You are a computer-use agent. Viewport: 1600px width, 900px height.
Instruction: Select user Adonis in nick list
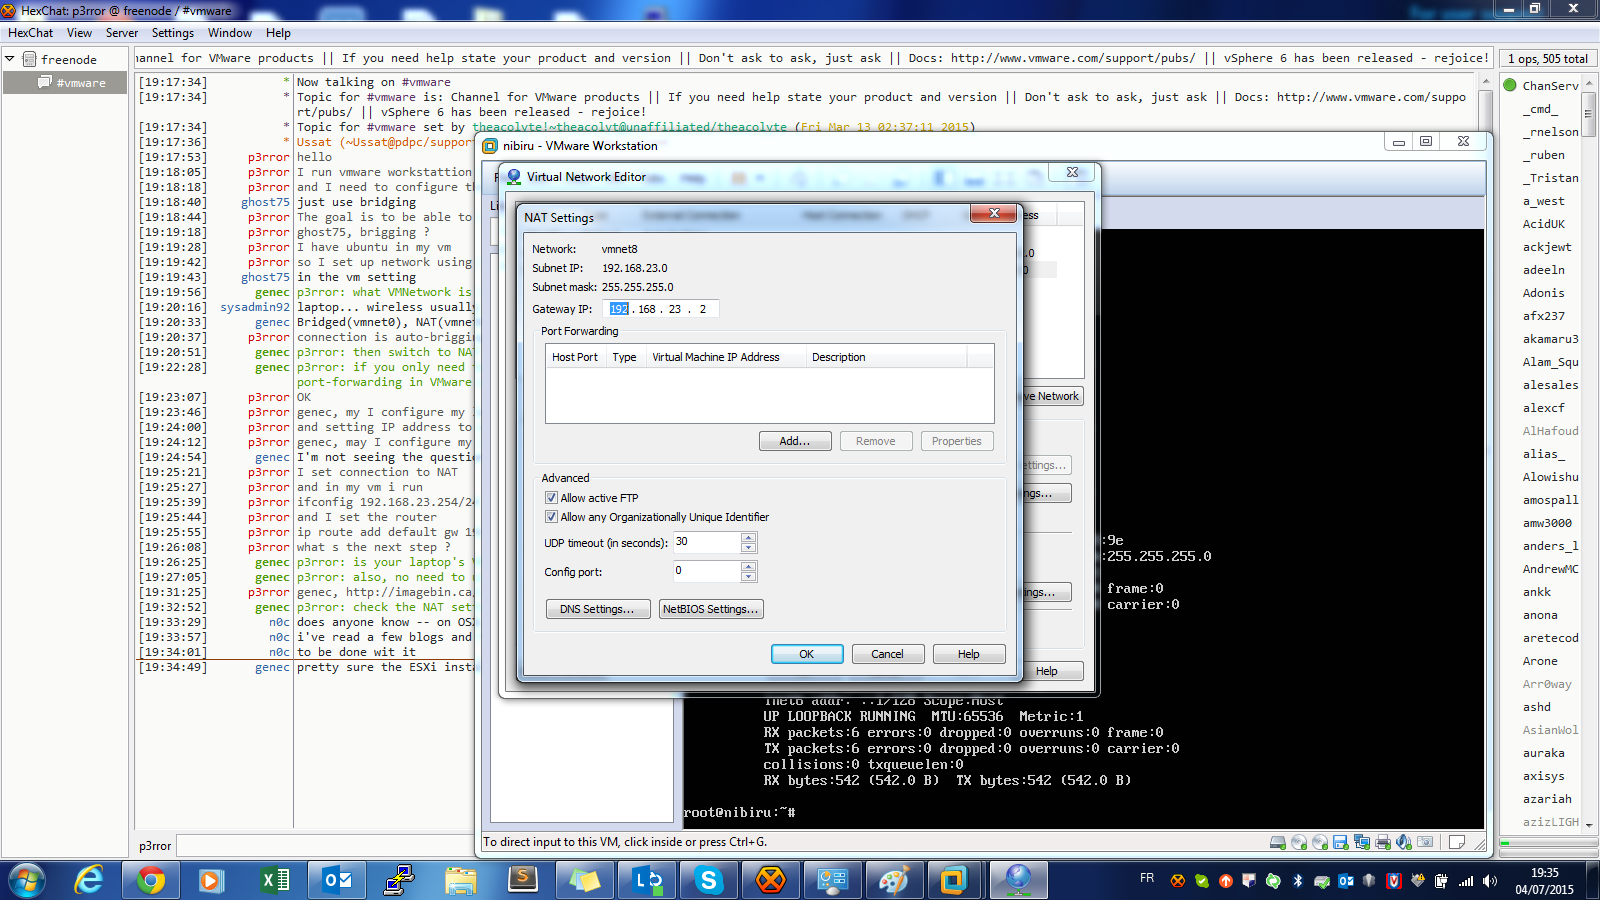(1543, 293)
